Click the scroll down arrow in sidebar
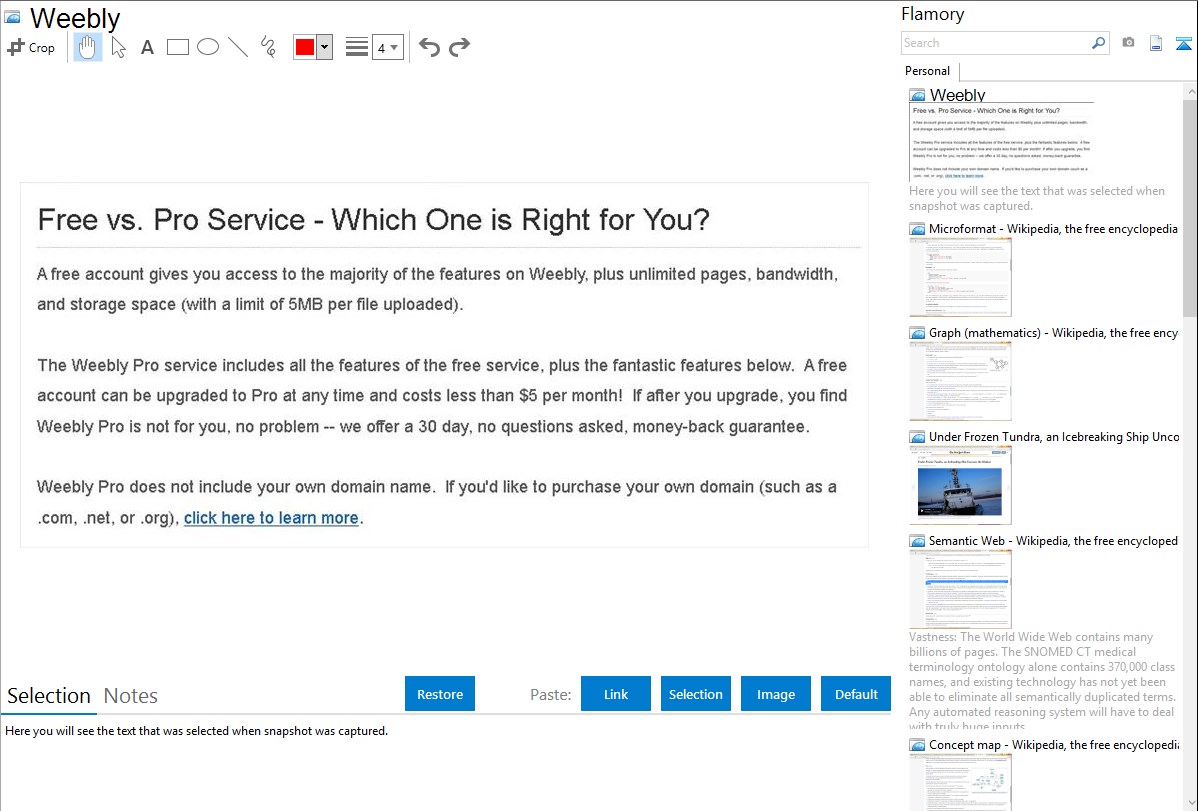1198x811 pixels. coord(1191,803)
